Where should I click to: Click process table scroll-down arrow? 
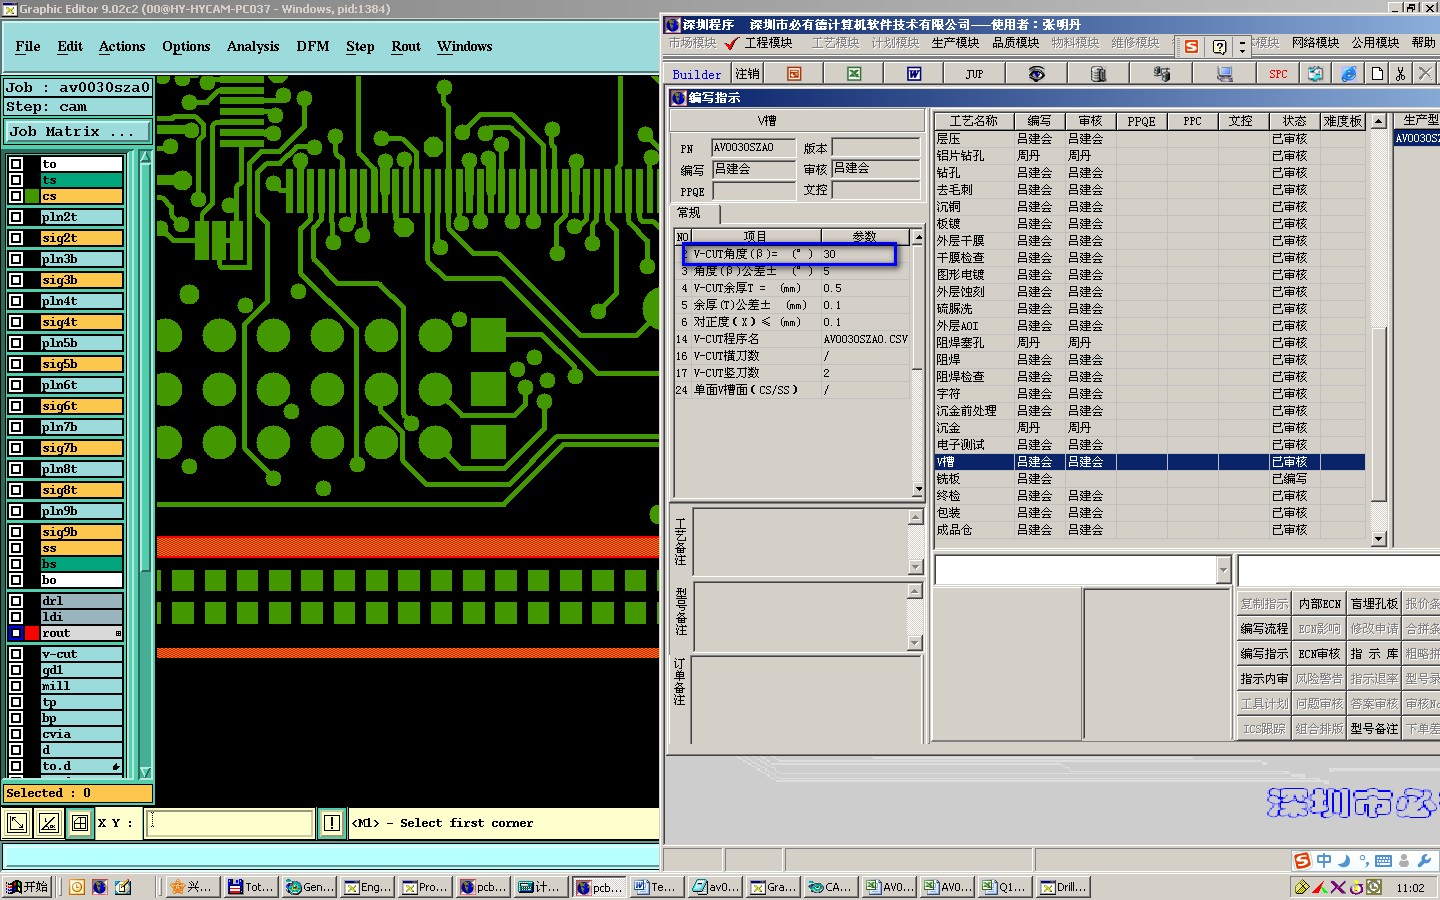[1378, 539]
